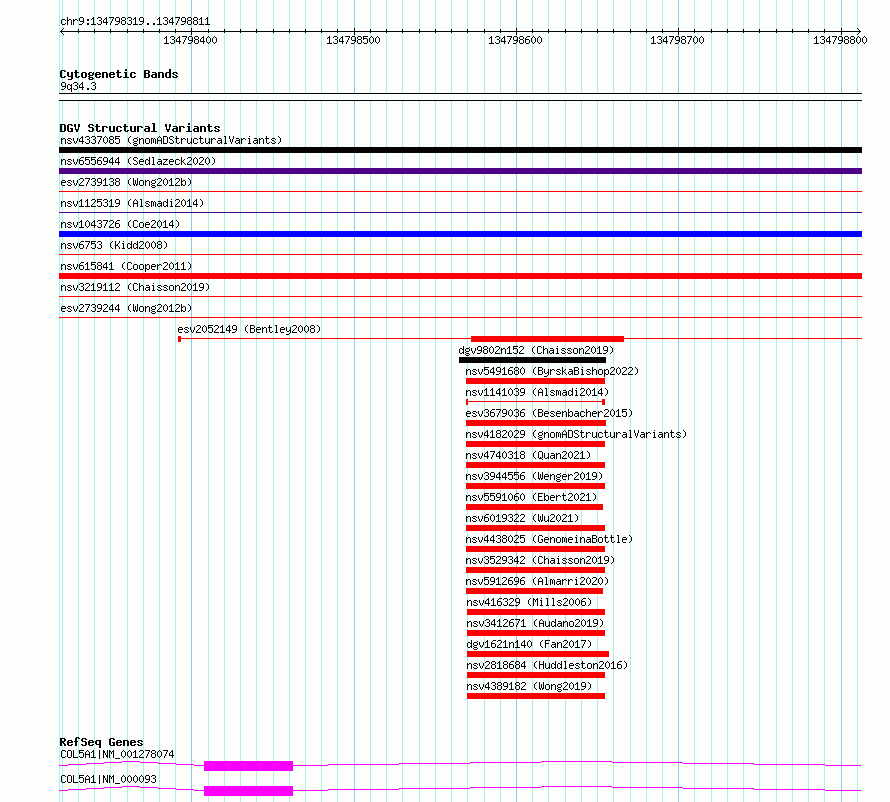Select nsv4182029 gnomADStructuralVariants label
890x802 pixels.
(576, 434)
